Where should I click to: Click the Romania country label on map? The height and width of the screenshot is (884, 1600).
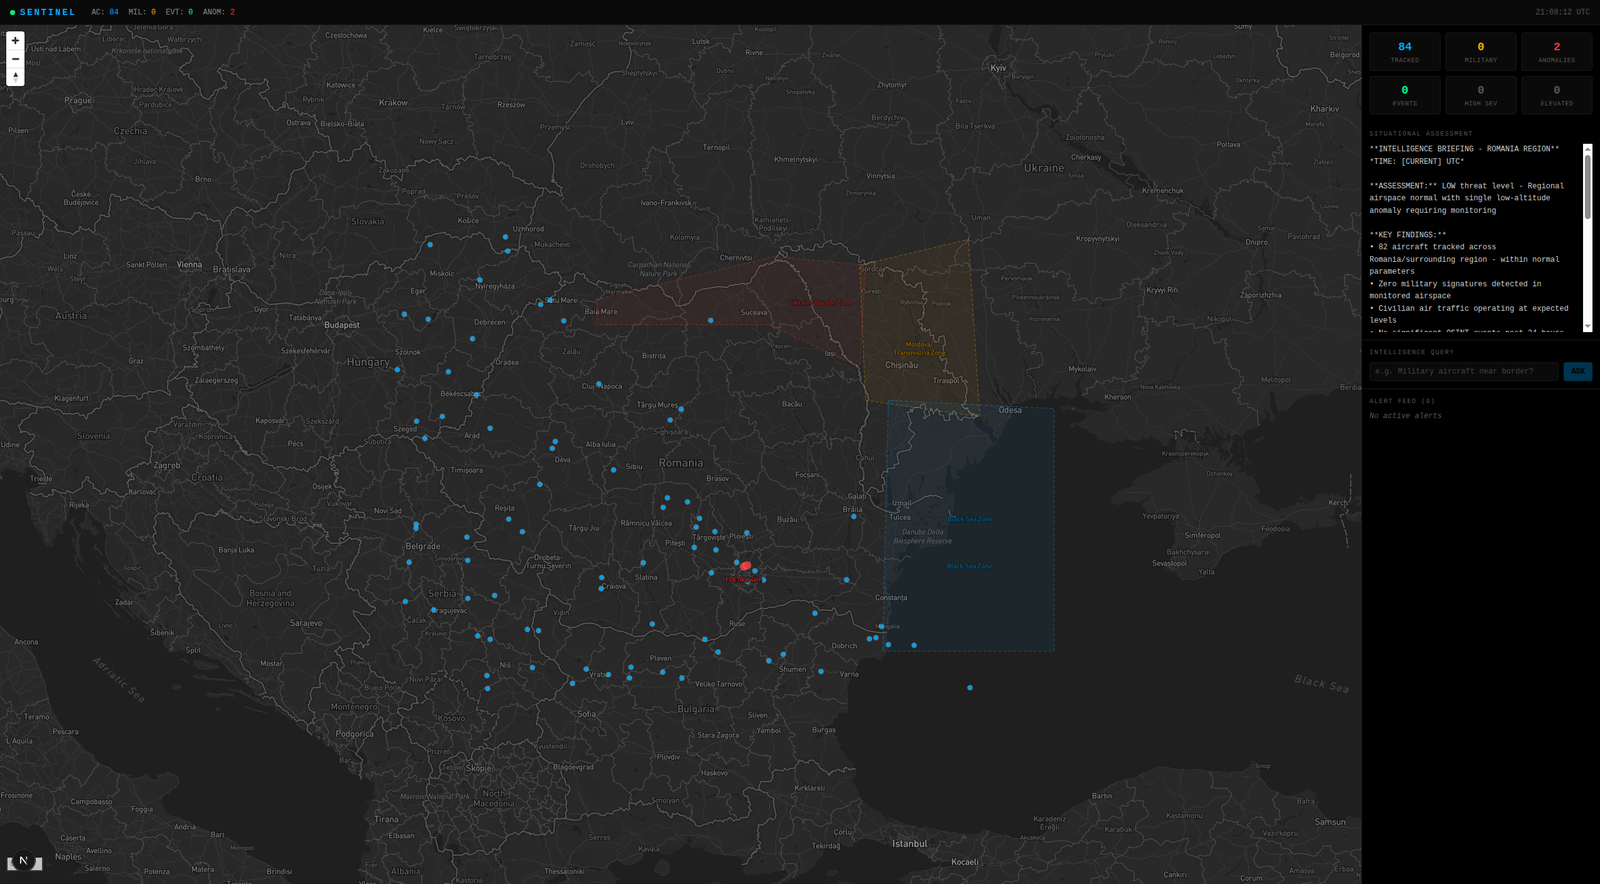681,463
